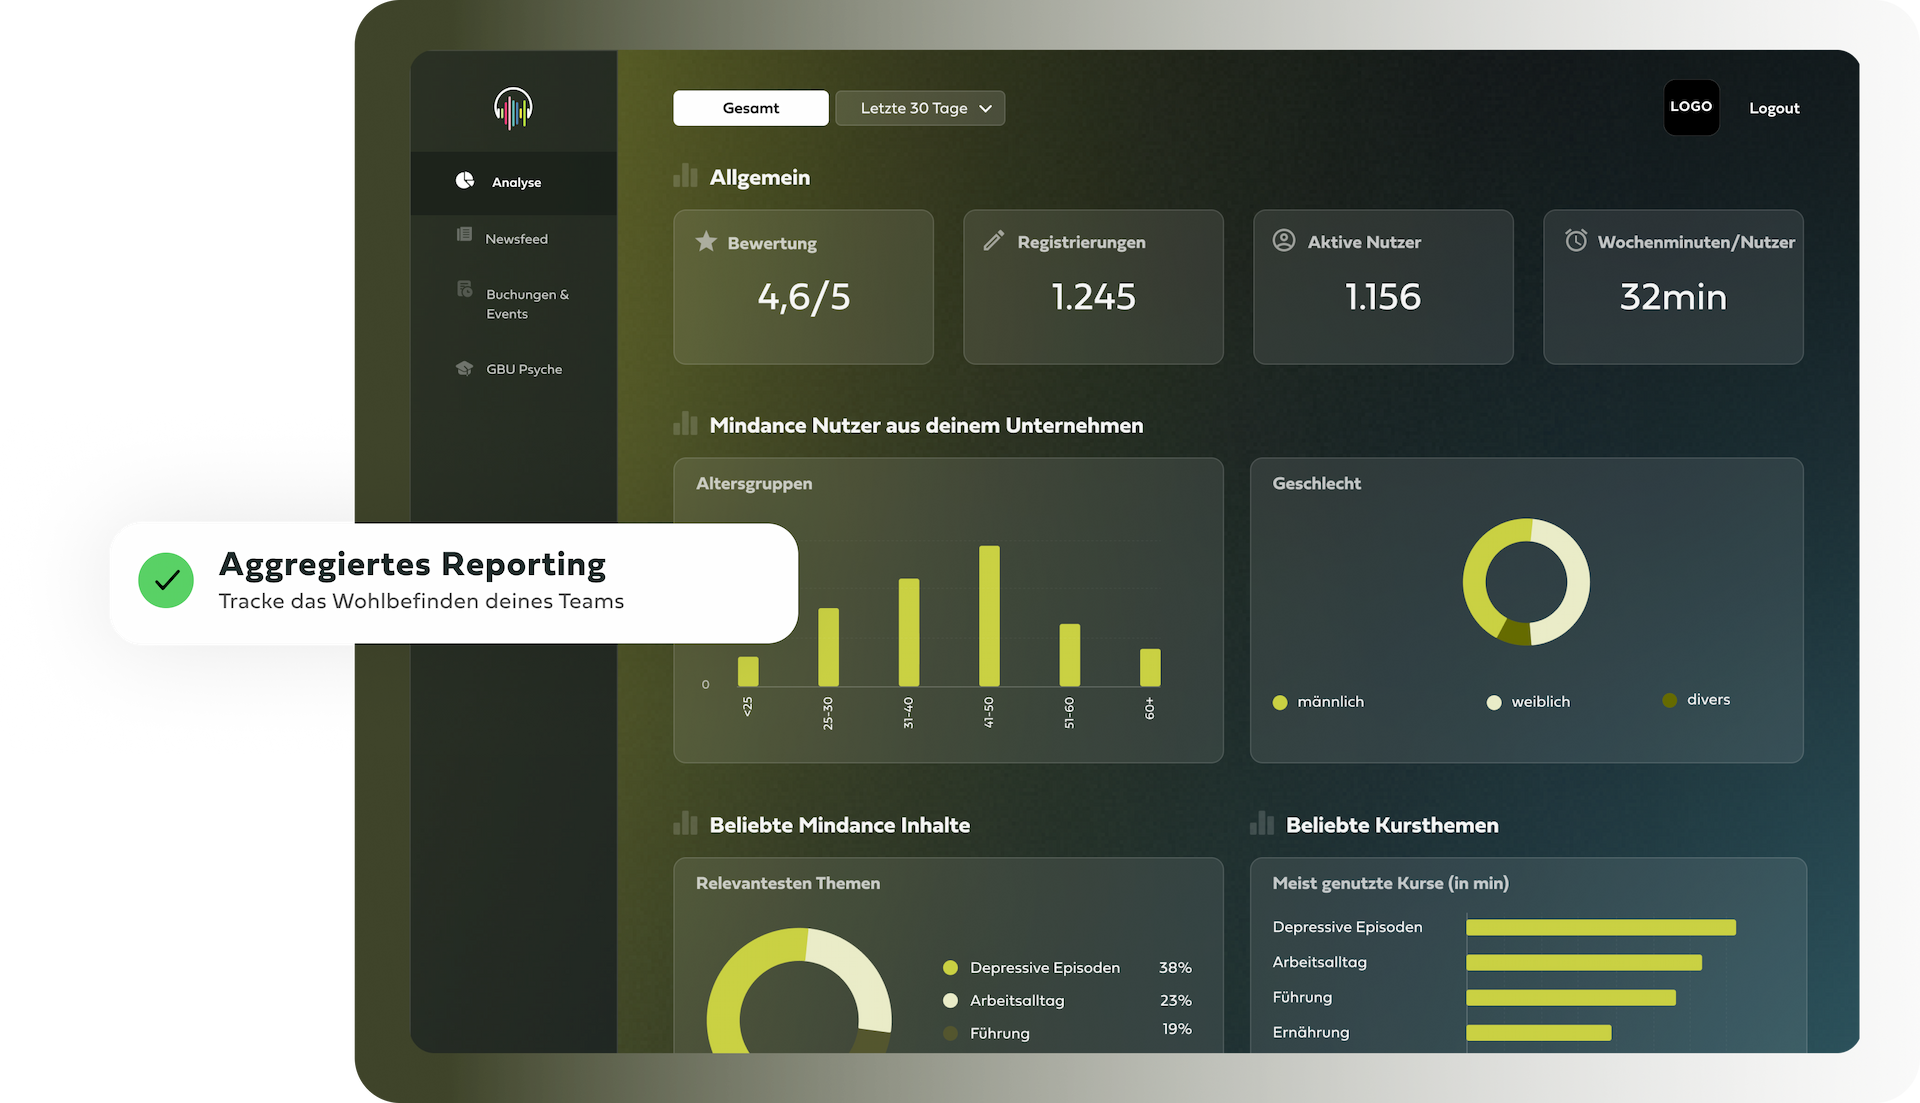
Task: Click the clock icon beside Wochenminuten/Nutzer
Action: (1576, 240)
